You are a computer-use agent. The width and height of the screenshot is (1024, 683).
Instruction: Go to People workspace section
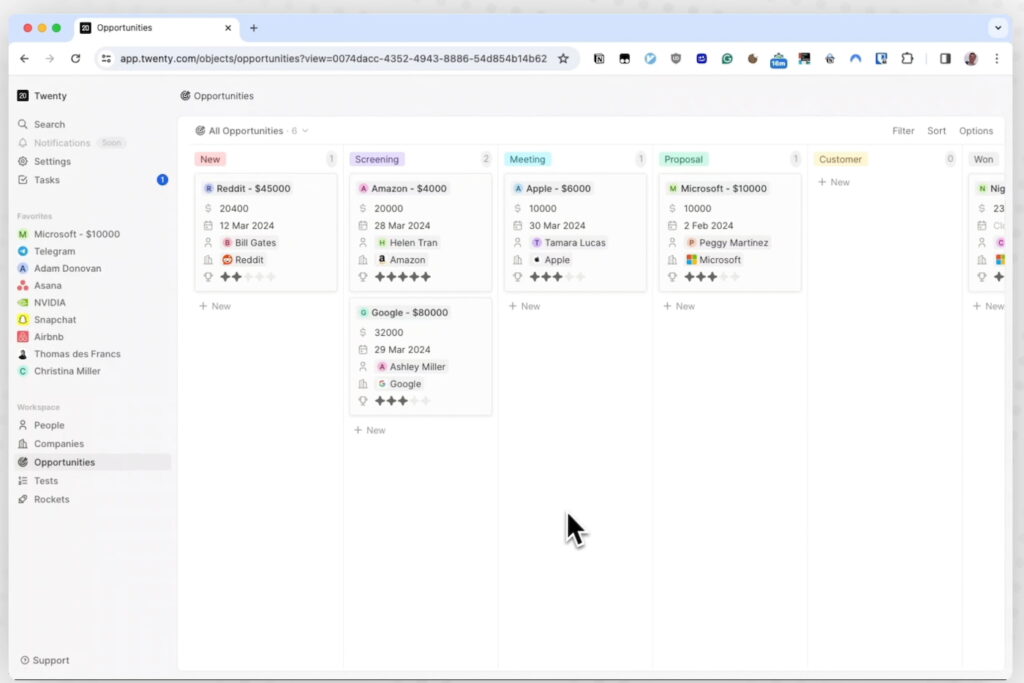point(42,425)
